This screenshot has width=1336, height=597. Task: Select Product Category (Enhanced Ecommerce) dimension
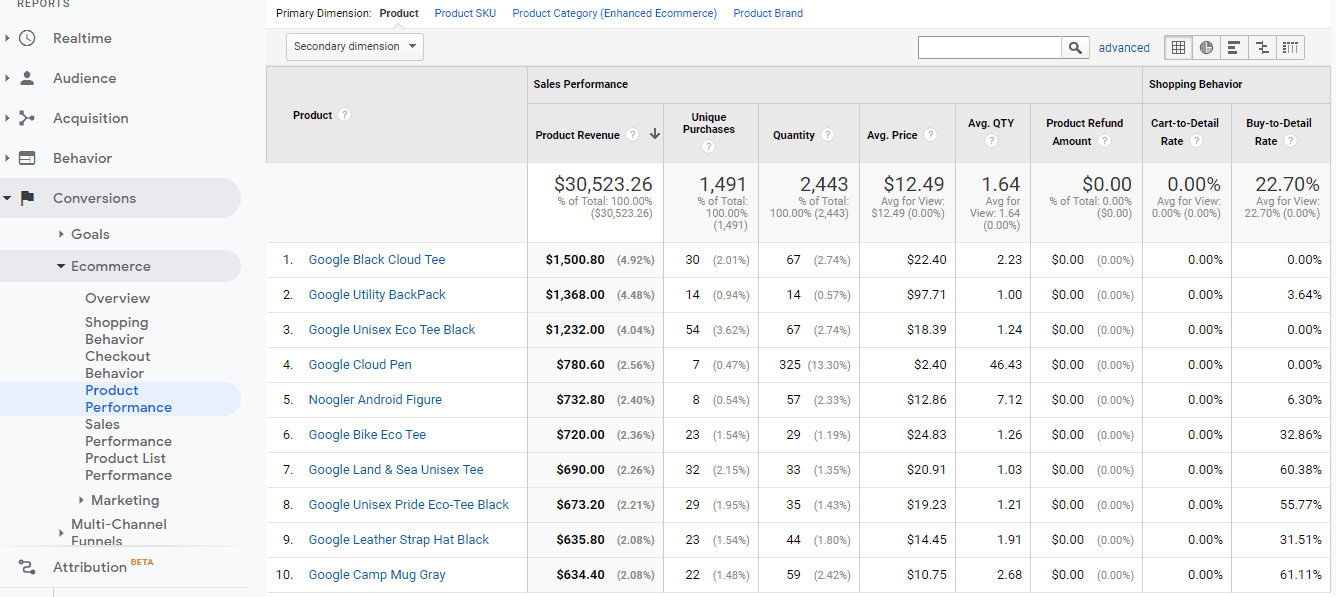point(614,14)
